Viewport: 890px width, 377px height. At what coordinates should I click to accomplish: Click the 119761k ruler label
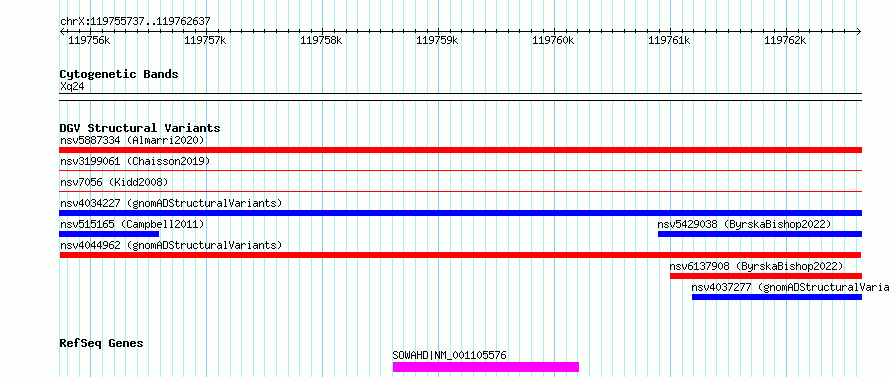point(669,40)
